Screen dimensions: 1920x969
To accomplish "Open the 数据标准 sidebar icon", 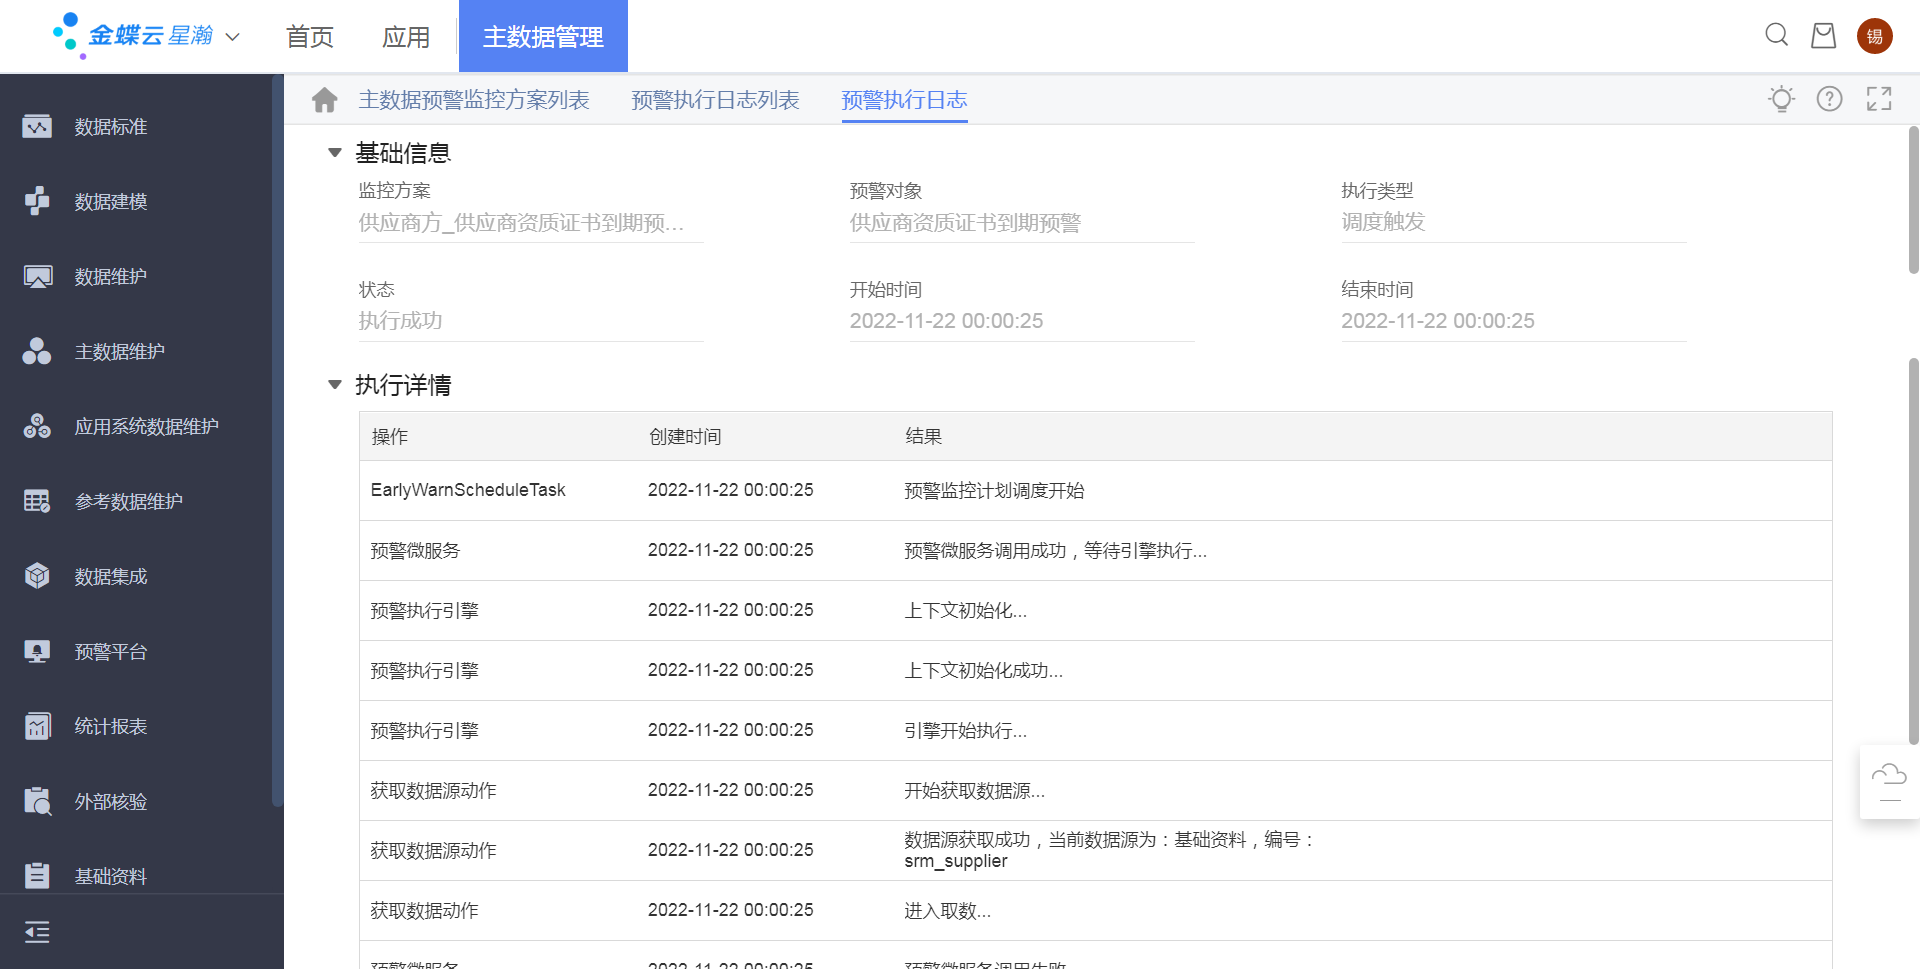I will (37, 127).
